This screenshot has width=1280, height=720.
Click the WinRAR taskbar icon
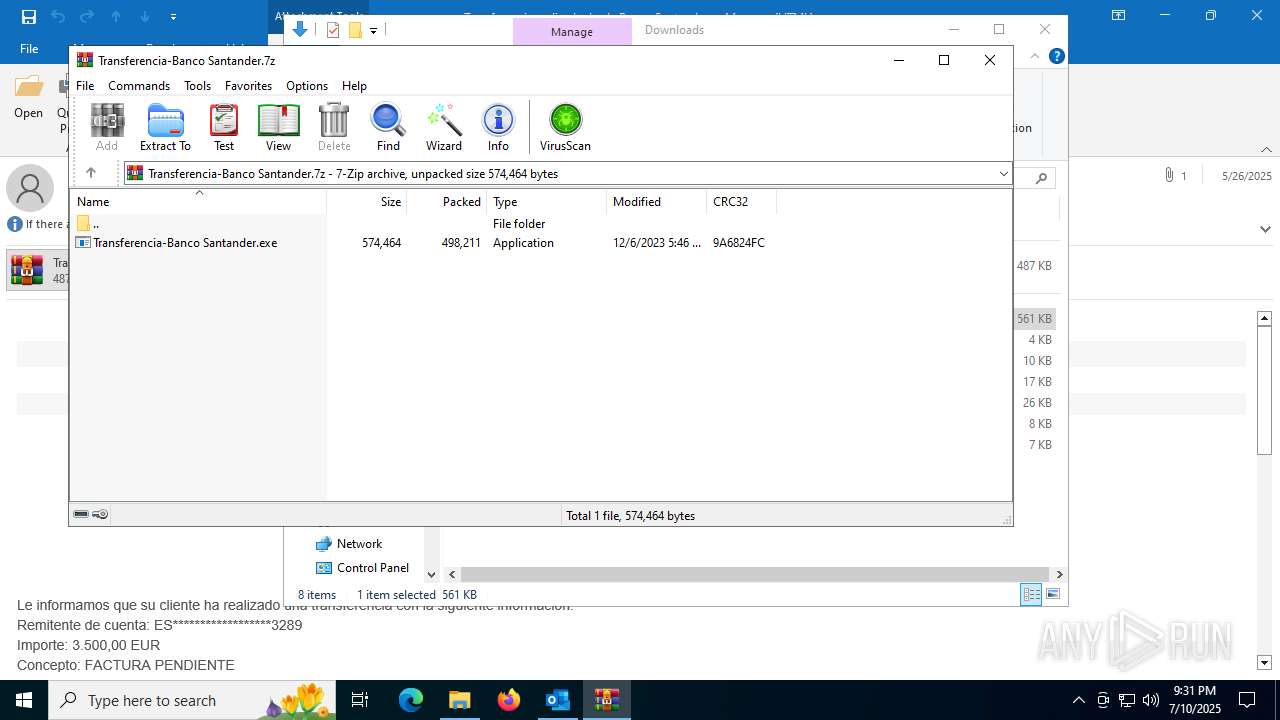coord(606,700)
